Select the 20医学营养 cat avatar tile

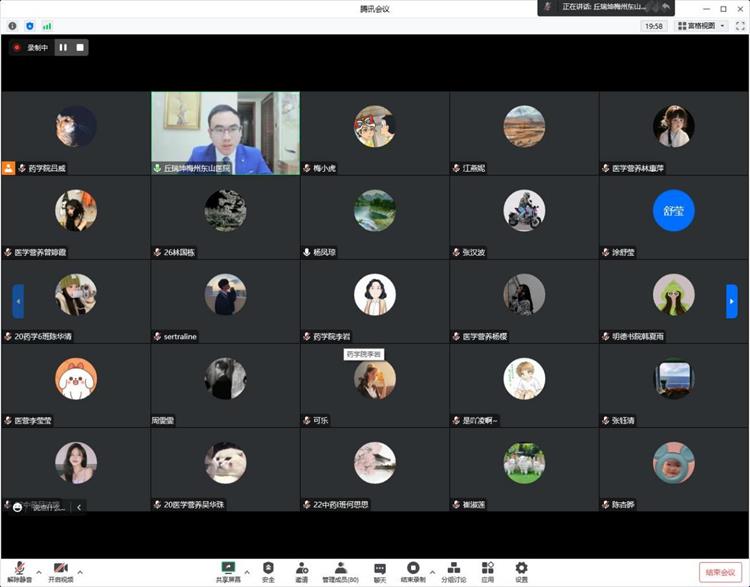(225, 470)
